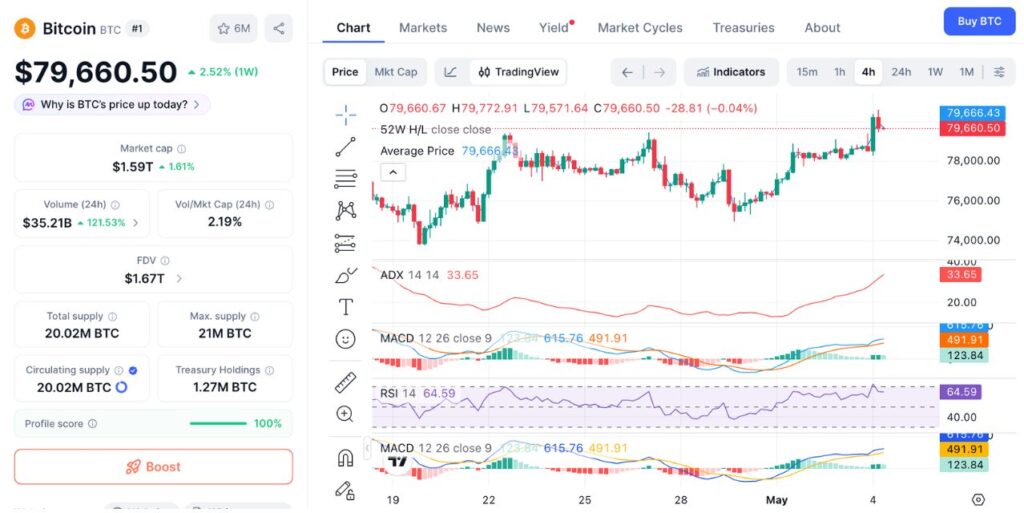
Task: Click the RSI 14 indicator label
Action: tap(398, 394)
